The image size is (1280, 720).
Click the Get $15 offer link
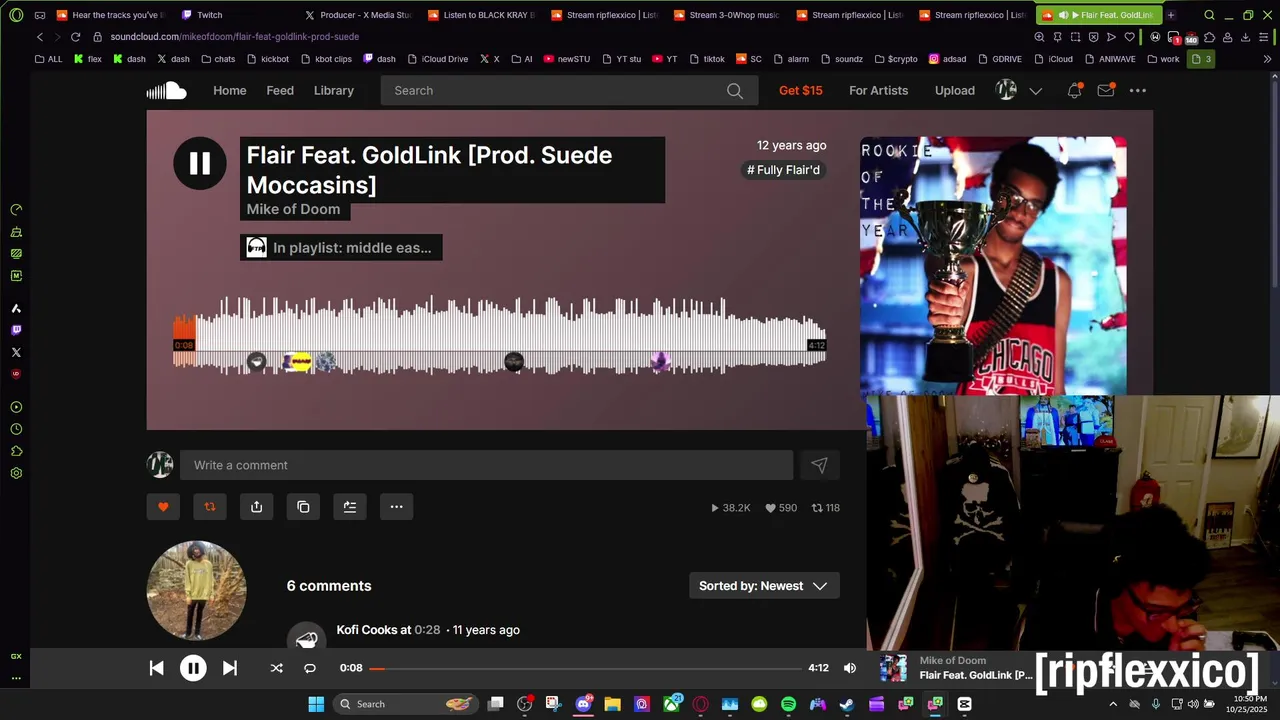click(801, 90)
